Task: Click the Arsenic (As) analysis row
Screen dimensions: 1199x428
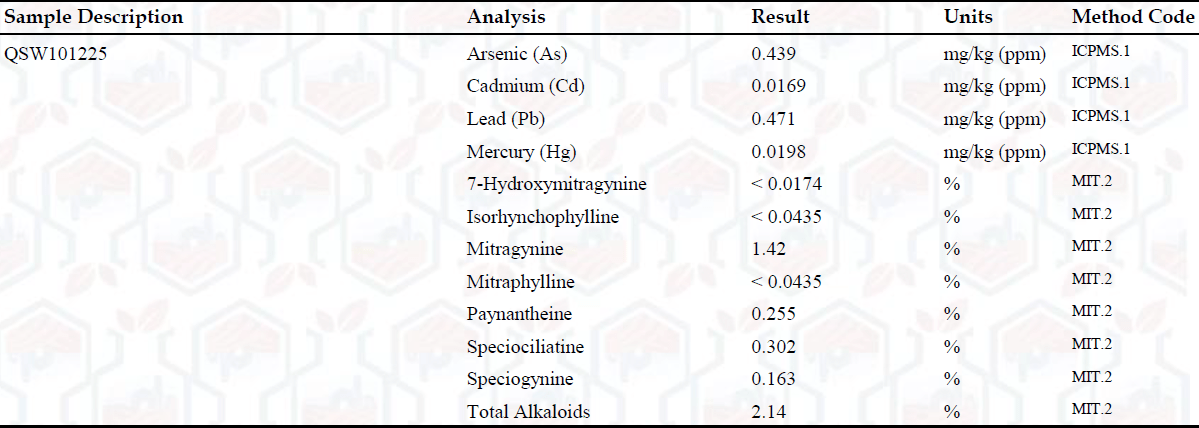Action: [517, 53]
